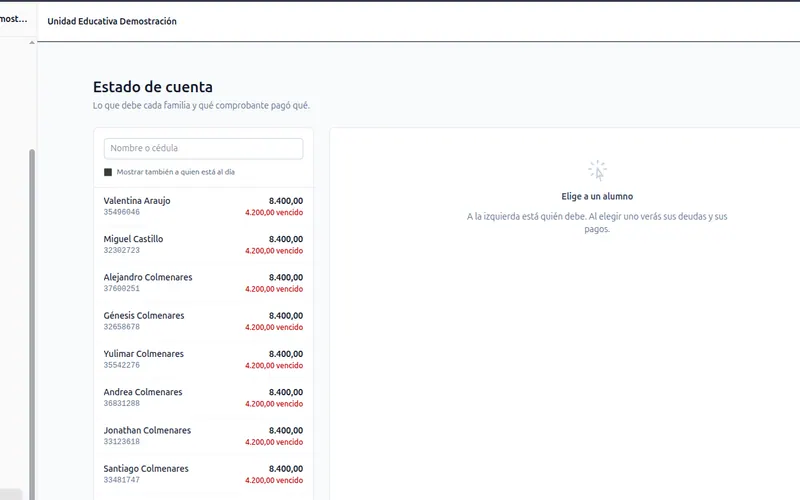This screenshot has height=500, width=800.
Task: Click cédula 37600251
Action: pos(121,289)
